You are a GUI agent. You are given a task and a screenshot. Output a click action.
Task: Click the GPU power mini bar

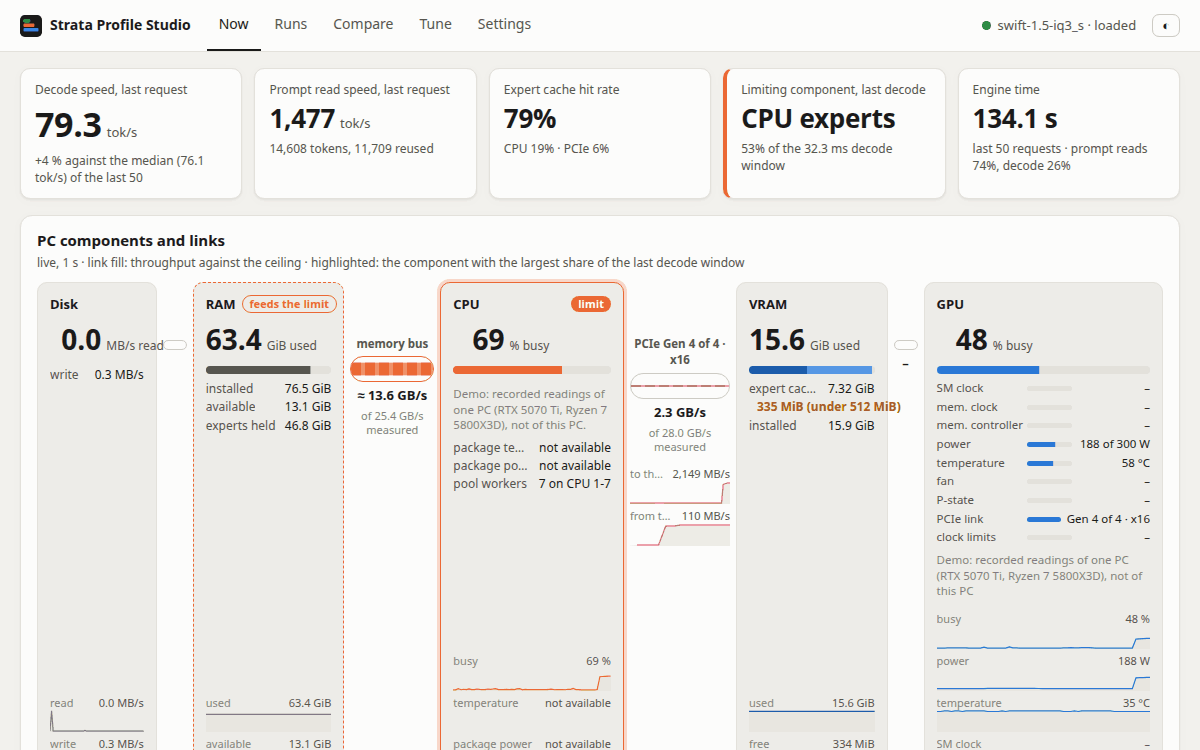coord(1049,444)
